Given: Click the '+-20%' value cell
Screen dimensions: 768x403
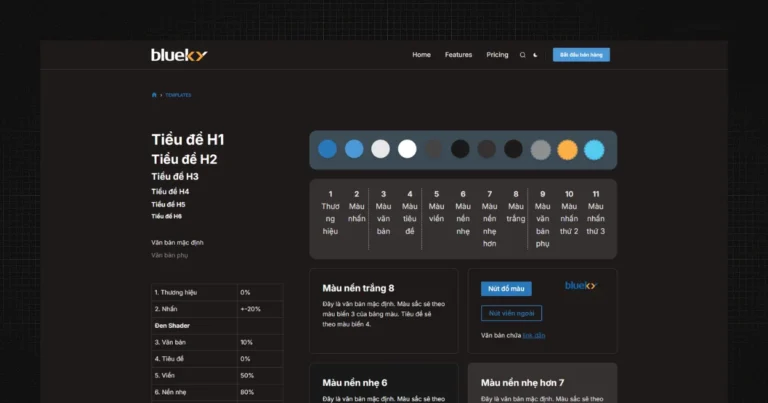Looking at the screenshot, I should tap(260, 309).
